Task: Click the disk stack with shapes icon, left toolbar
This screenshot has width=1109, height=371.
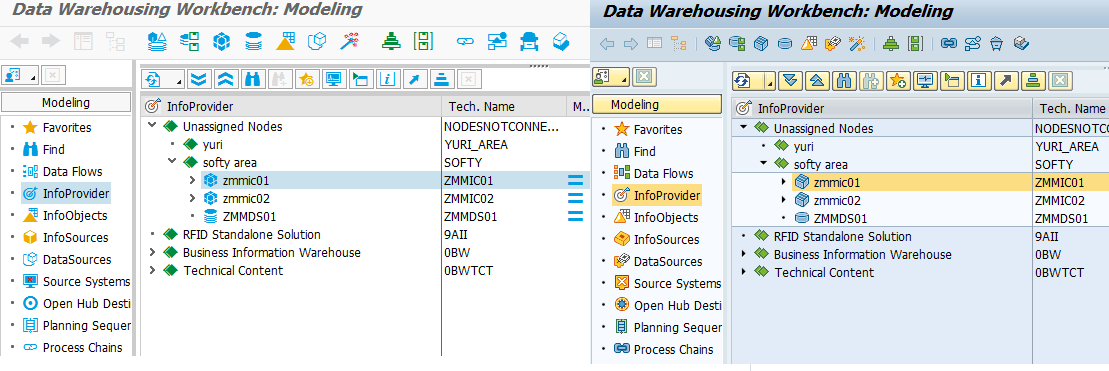Action: 157,42
